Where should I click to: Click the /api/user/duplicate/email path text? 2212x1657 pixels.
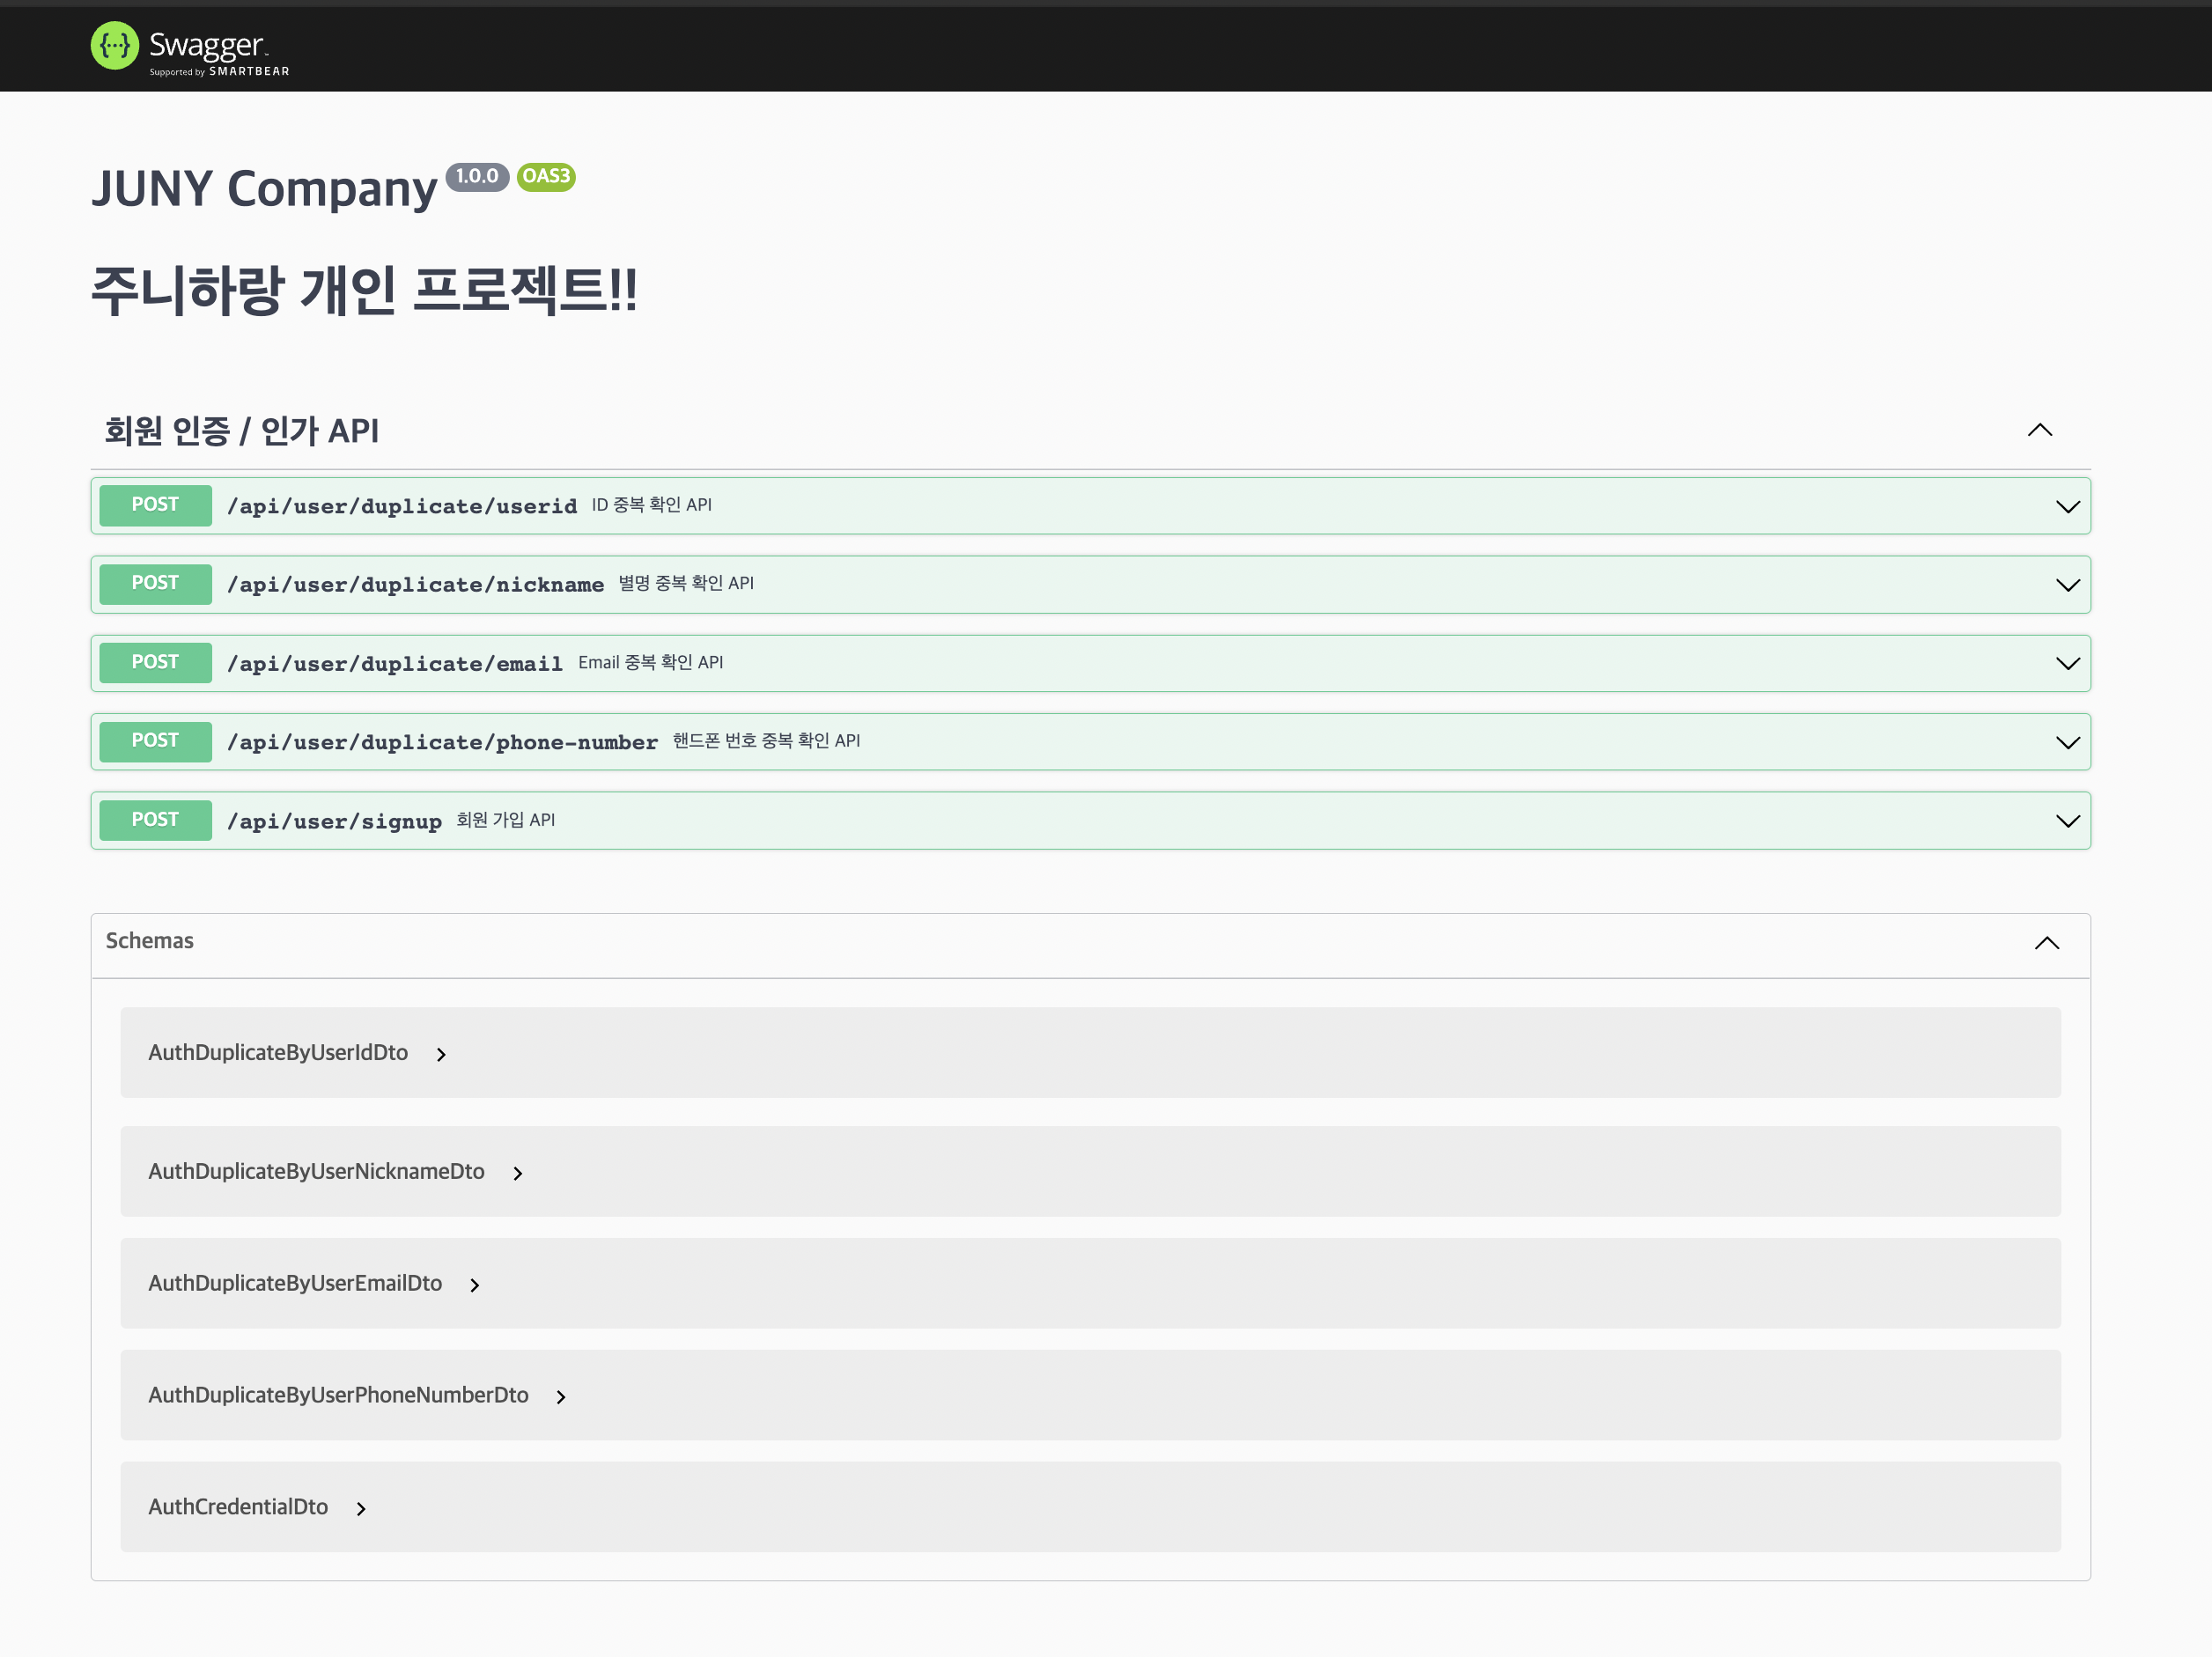(394, 664)
